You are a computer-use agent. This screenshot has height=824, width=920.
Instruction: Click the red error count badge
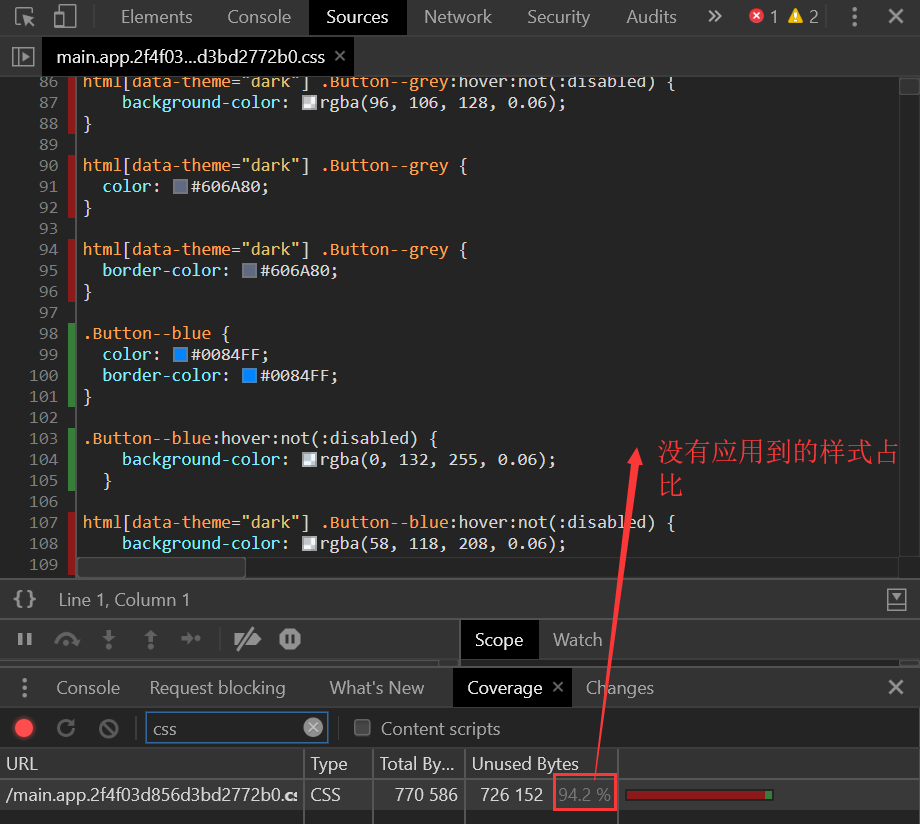click(x=763, y=16)
